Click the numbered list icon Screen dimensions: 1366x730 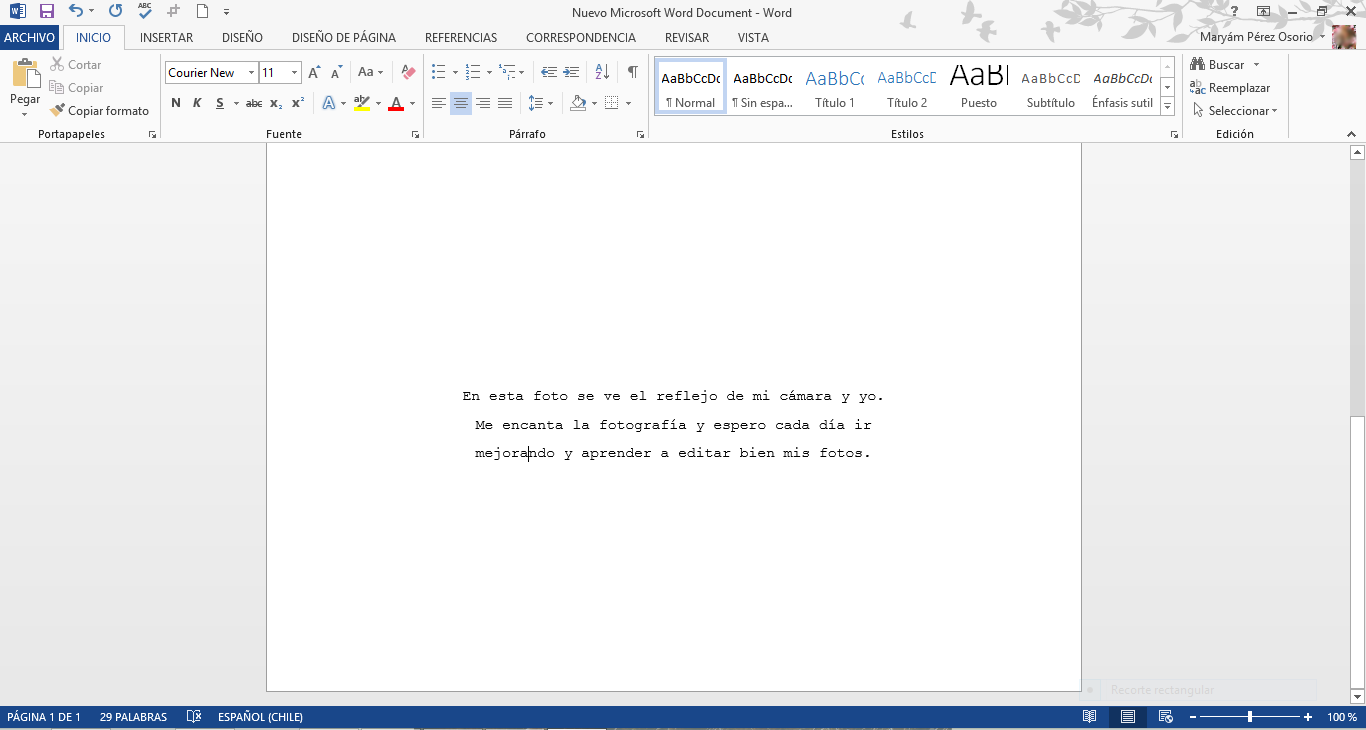pyautogui.click(x=473, y=72)
